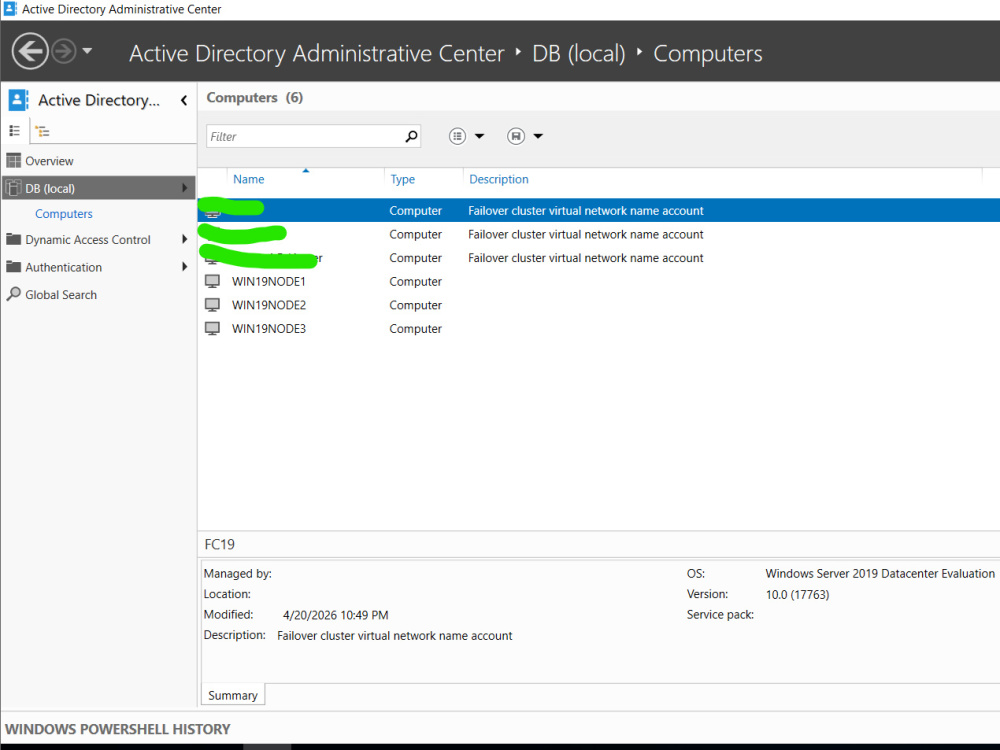Expand Windows PowerShell History panel
This screenshot has height=750, width=1000.
point(117,729)
